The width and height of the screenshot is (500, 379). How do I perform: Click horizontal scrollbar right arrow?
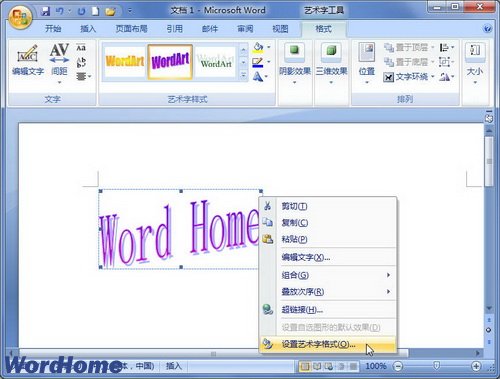pyautogui.click(x=478, y=353)
